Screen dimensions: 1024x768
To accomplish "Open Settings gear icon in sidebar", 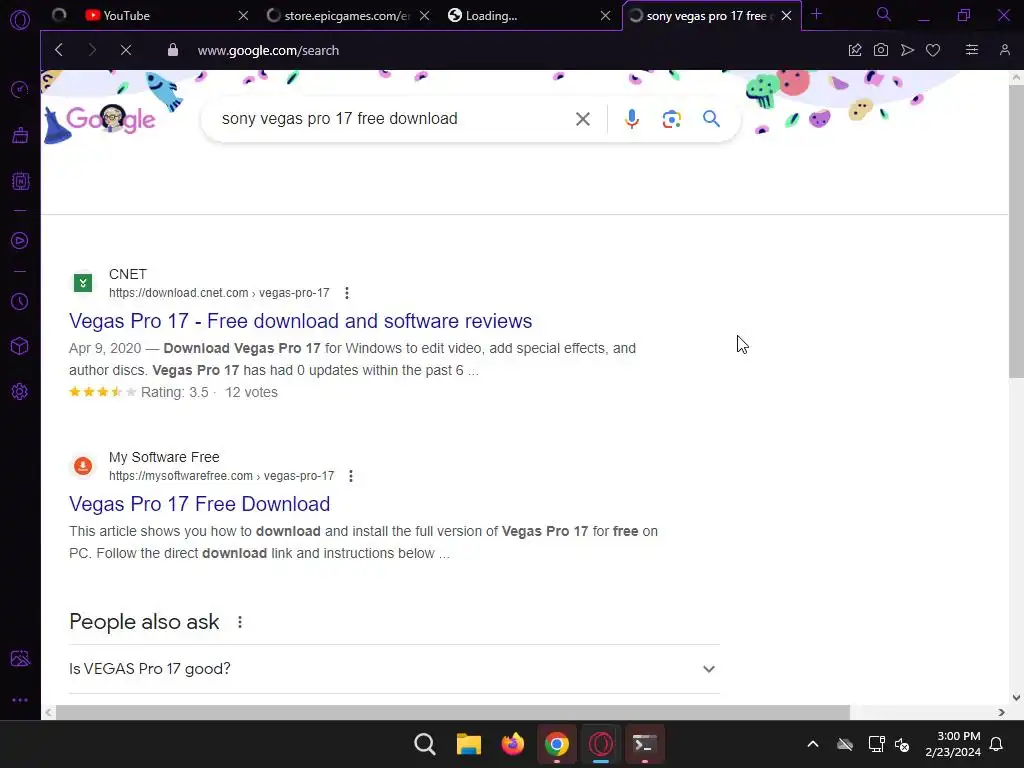I will (x=20, y=391).
